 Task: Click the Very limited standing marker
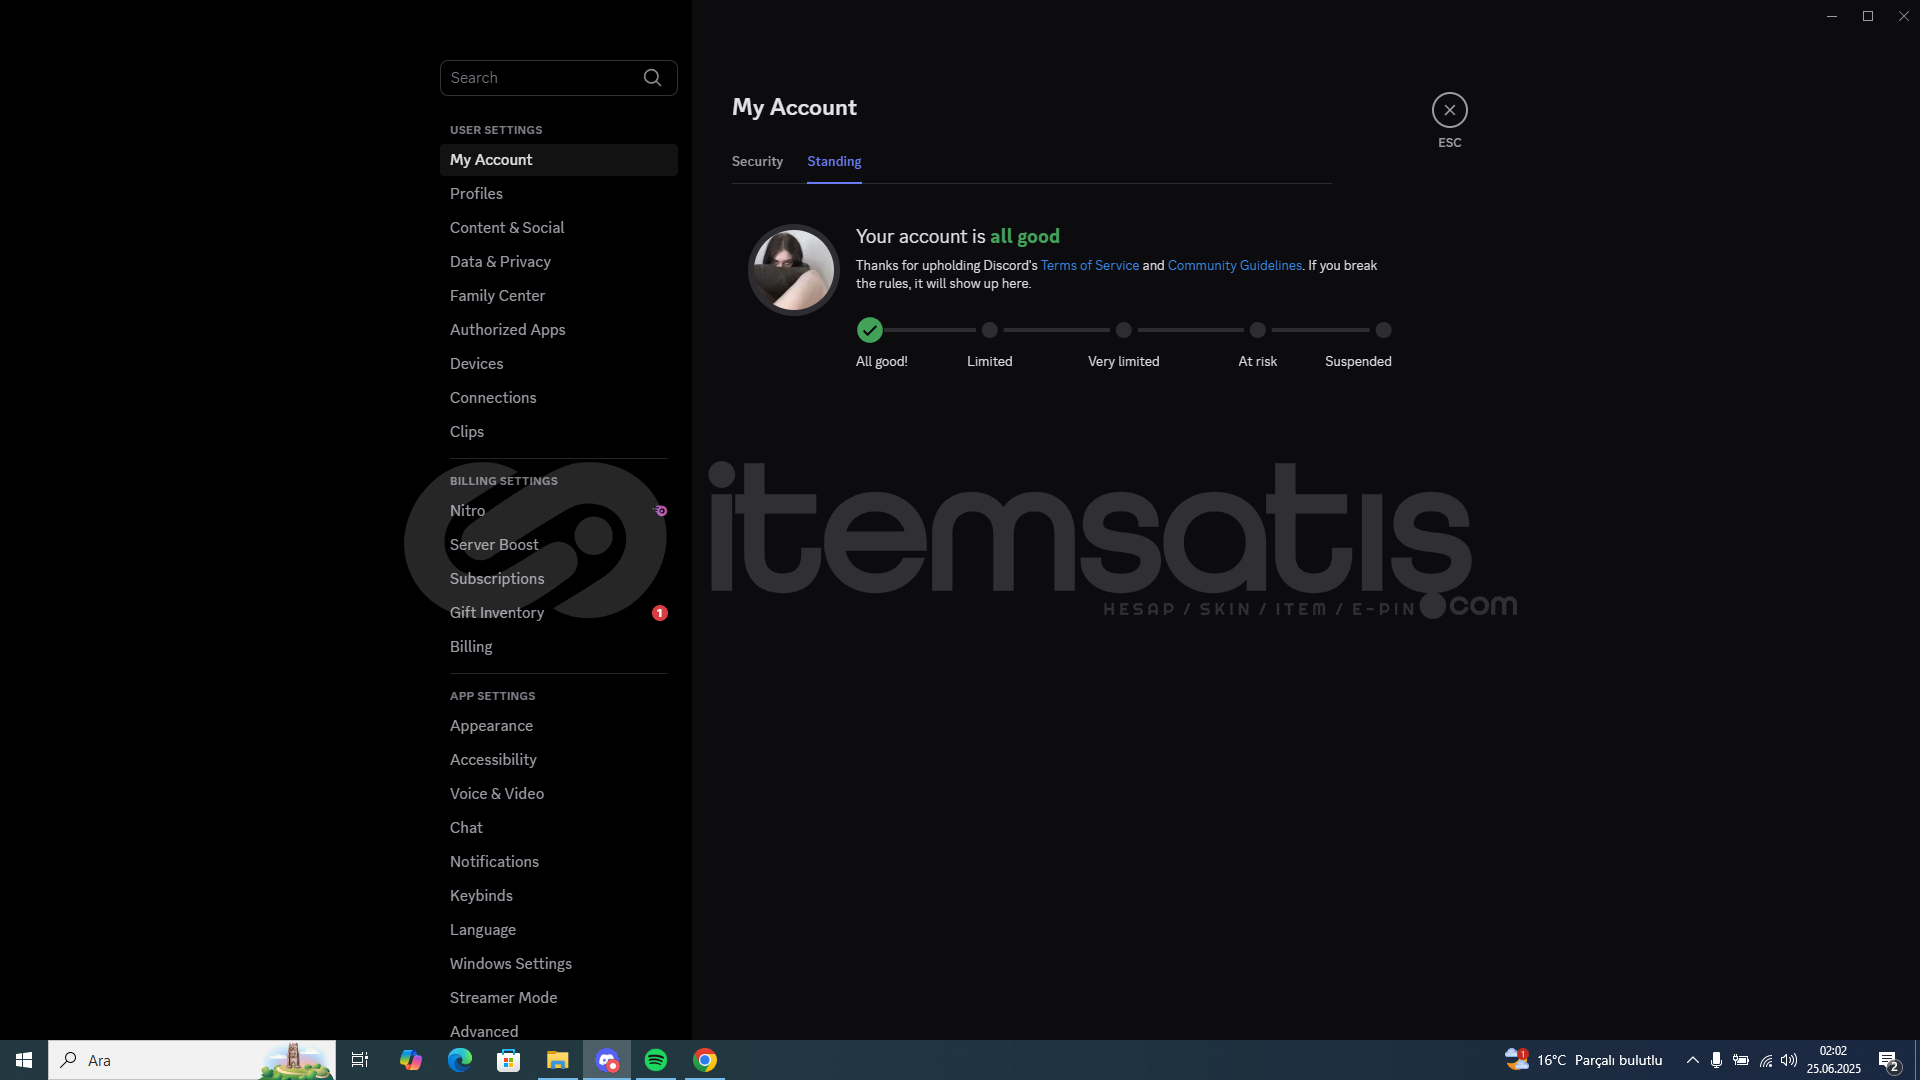(1124, 330)
